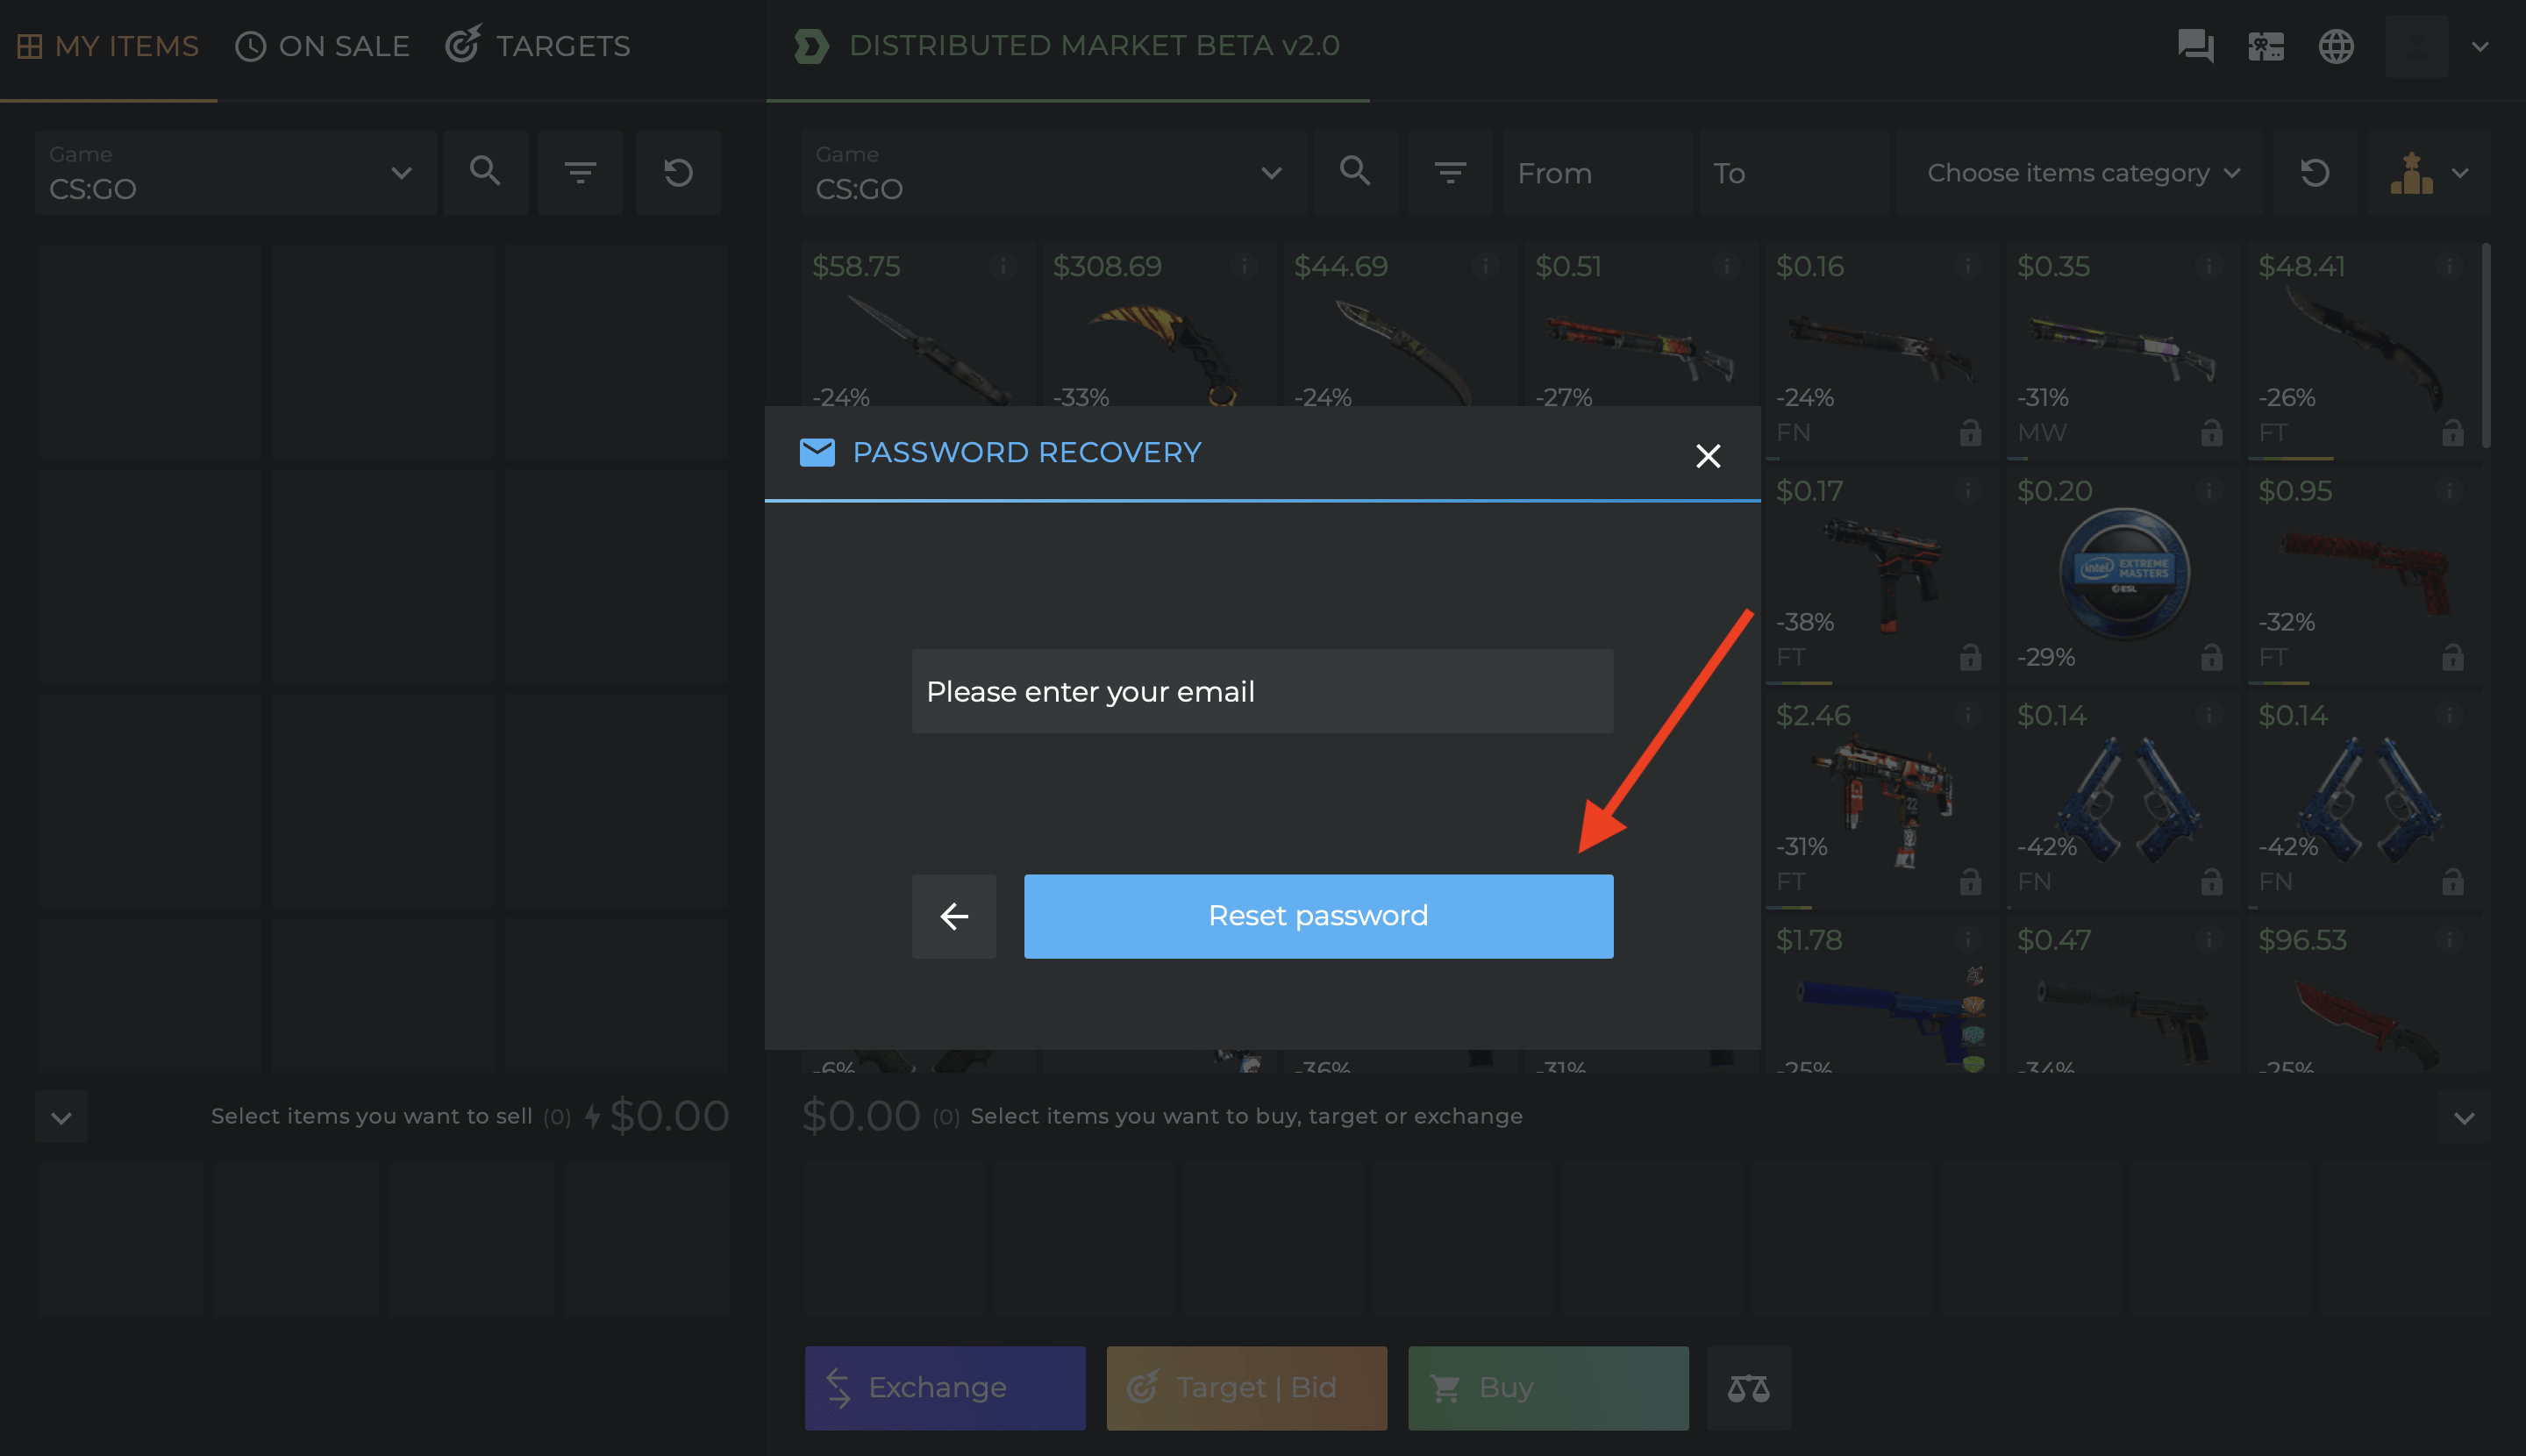Reset my inventory with refresh icon

678,172
